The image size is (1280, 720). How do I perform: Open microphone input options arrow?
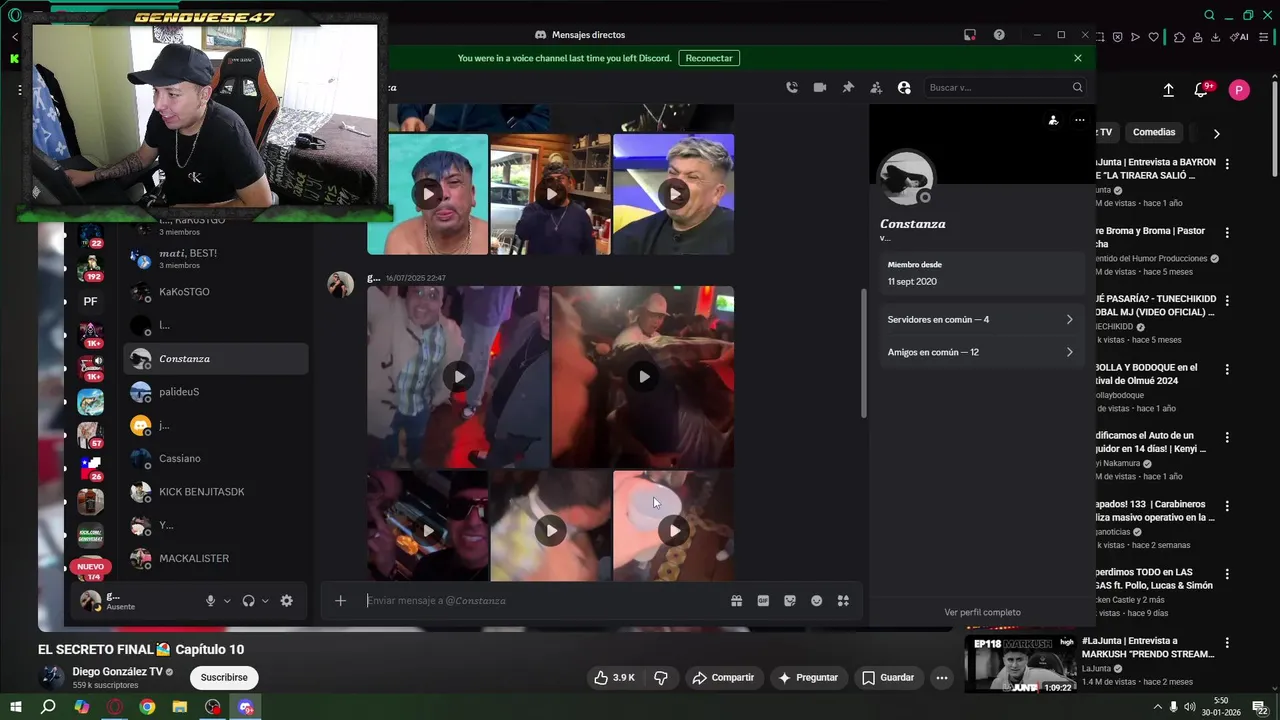tap(227, 601)
